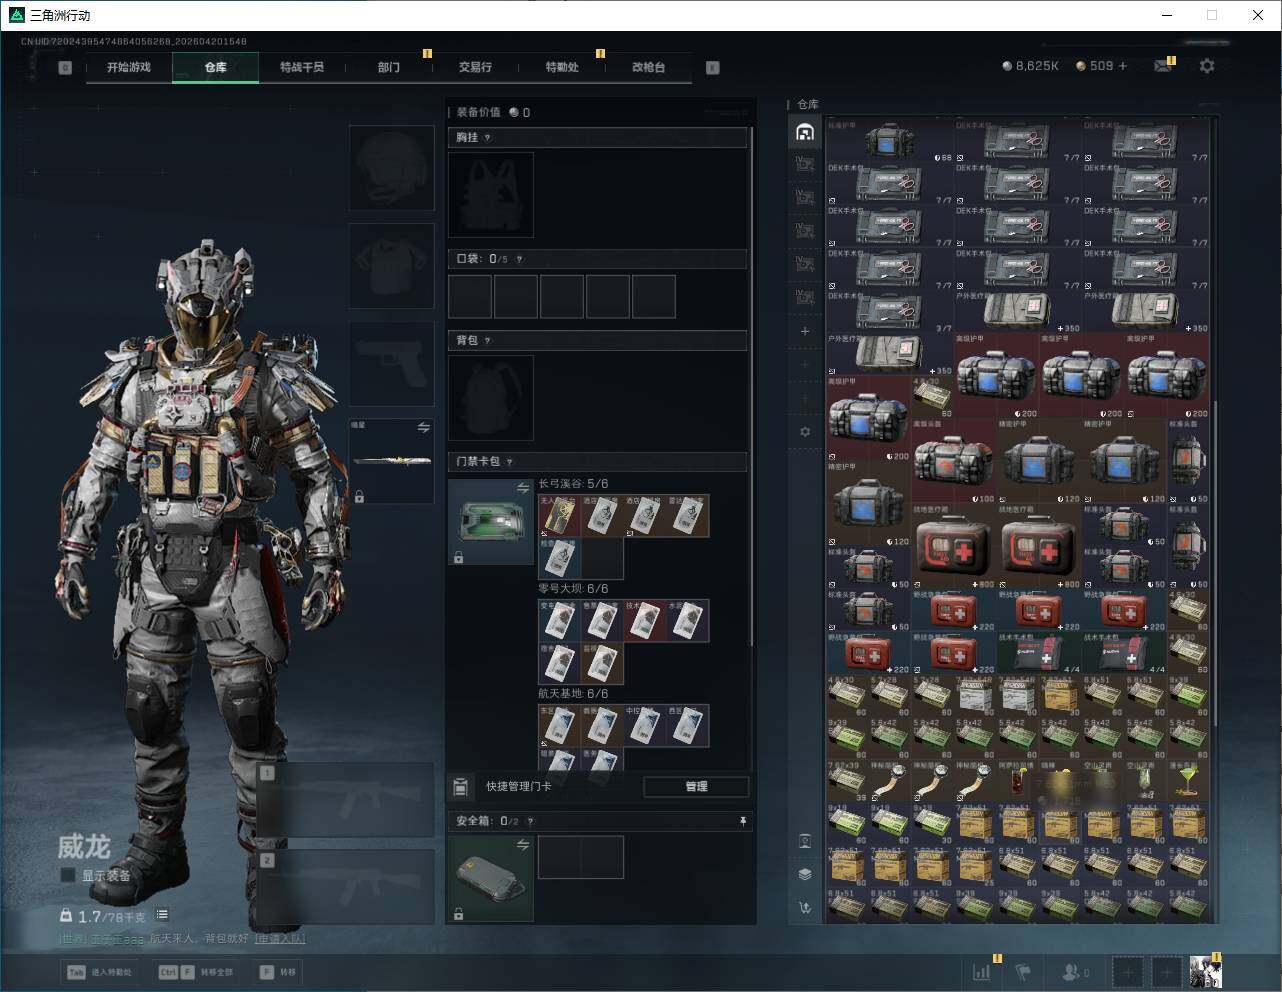The image size is (1282, 992).
Task: Click the sort arrange icon in warehouse sidebar
Action: [805, 907]
